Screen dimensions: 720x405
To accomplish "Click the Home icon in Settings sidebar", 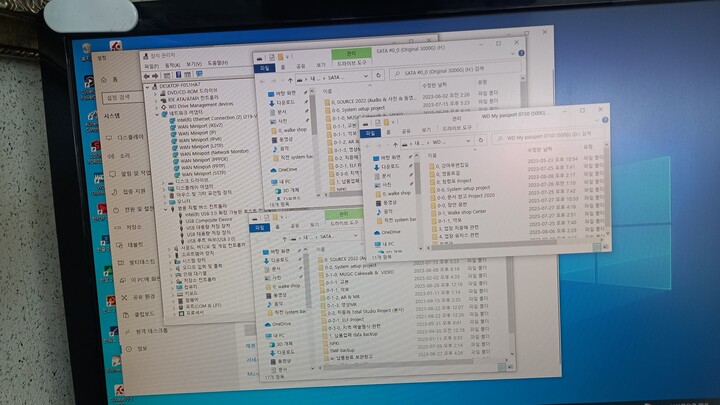I will pos(104,80).
